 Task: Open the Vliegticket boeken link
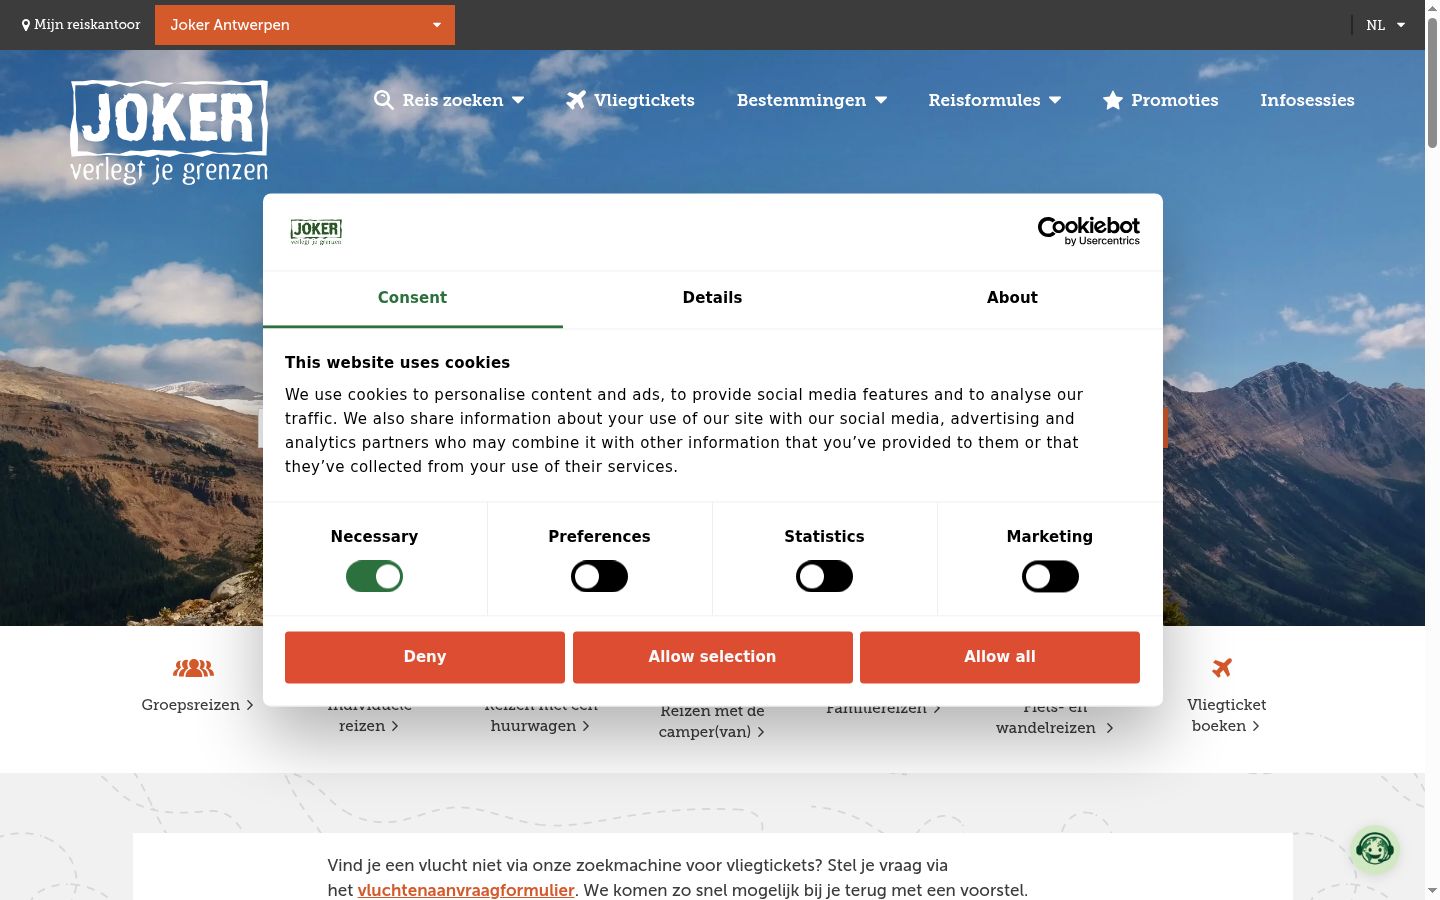point(1226,716)
